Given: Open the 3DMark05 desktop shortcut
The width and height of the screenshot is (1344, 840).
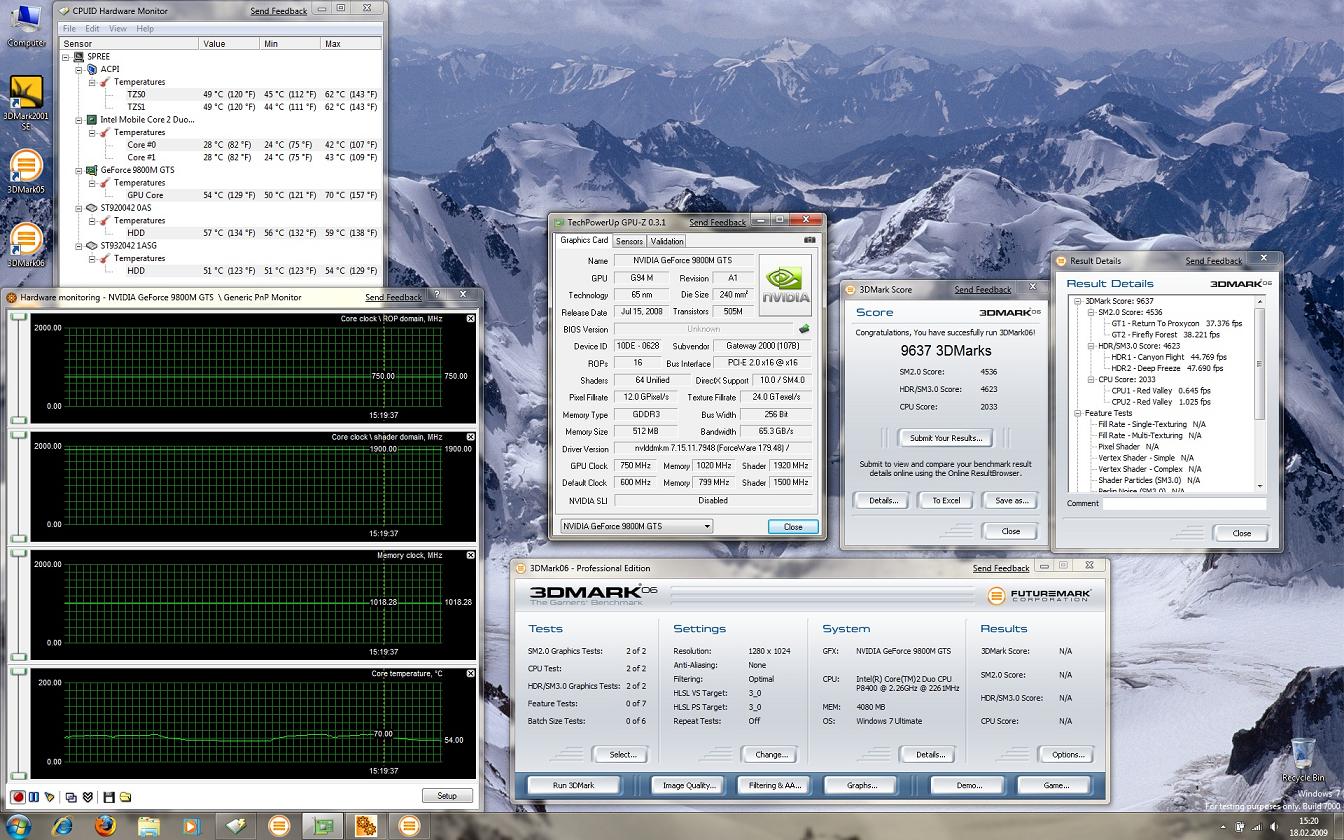Looking at the screenshot, I should (x=25, y=170).
